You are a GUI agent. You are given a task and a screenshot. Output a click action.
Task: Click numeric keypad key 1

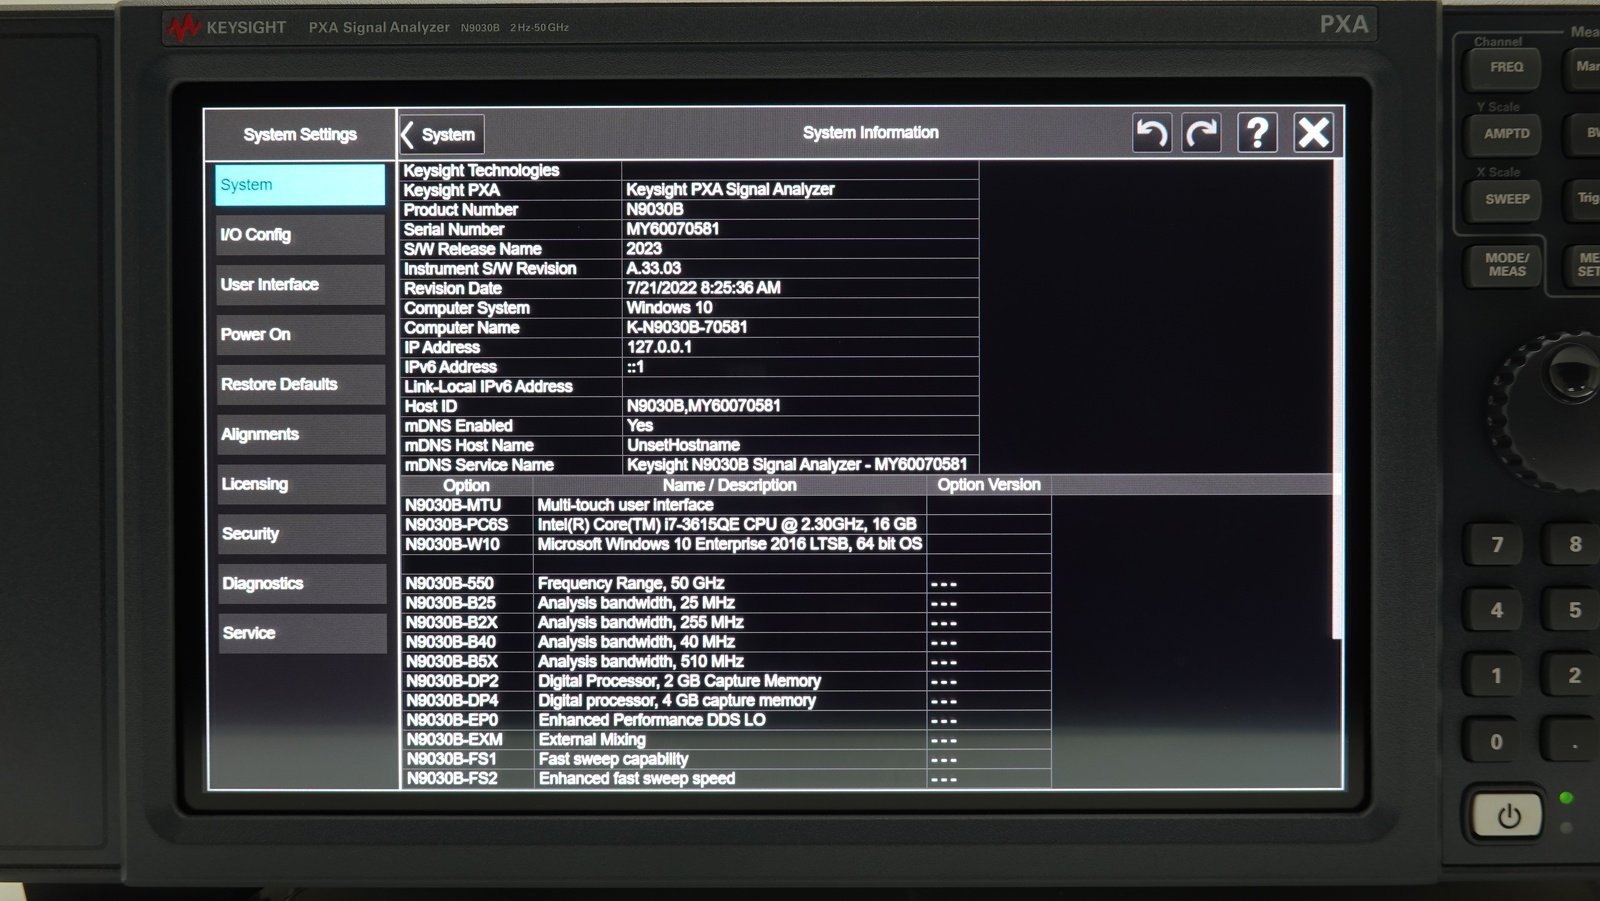pos(1497,676)
